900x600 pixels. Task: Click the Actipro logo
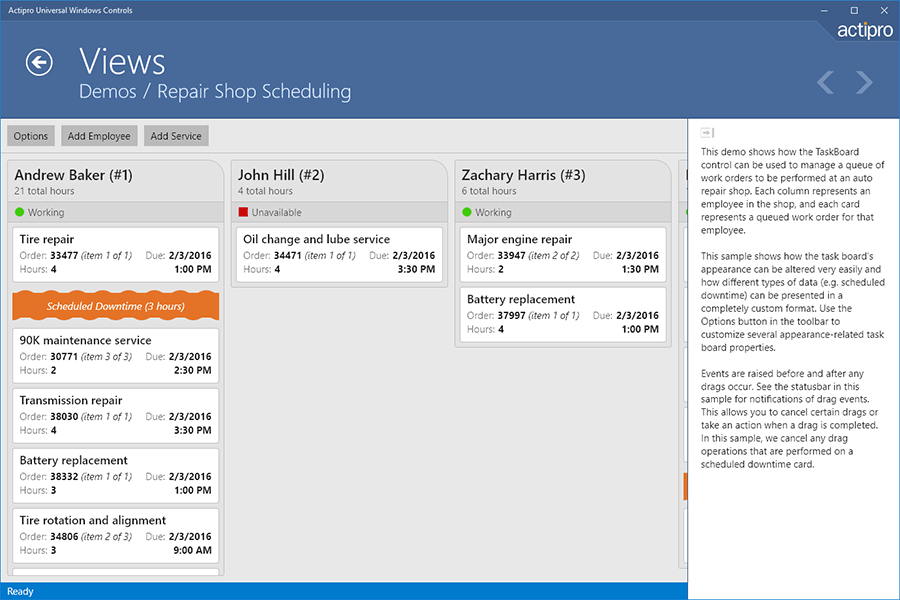[x=866, y=30]
